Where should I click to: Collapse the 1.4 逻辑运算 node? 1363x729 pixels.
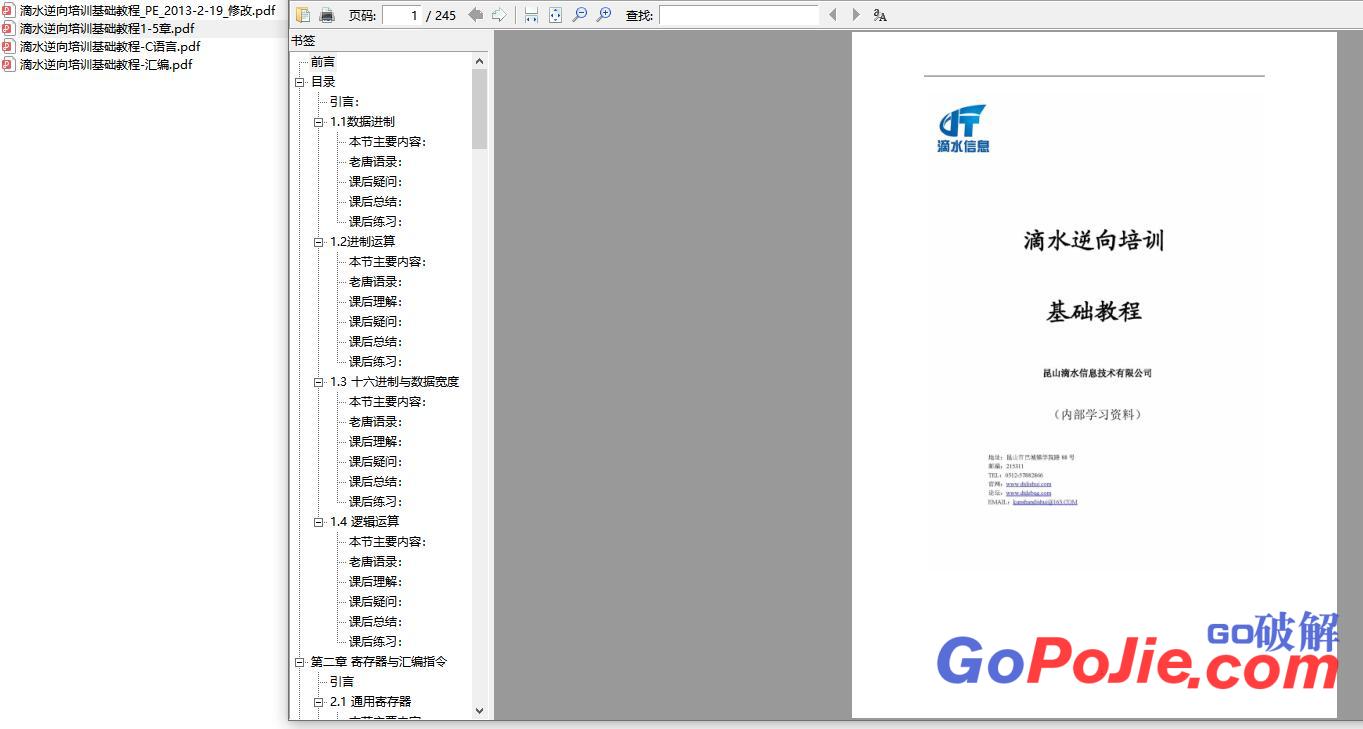[x=318, y=522]
